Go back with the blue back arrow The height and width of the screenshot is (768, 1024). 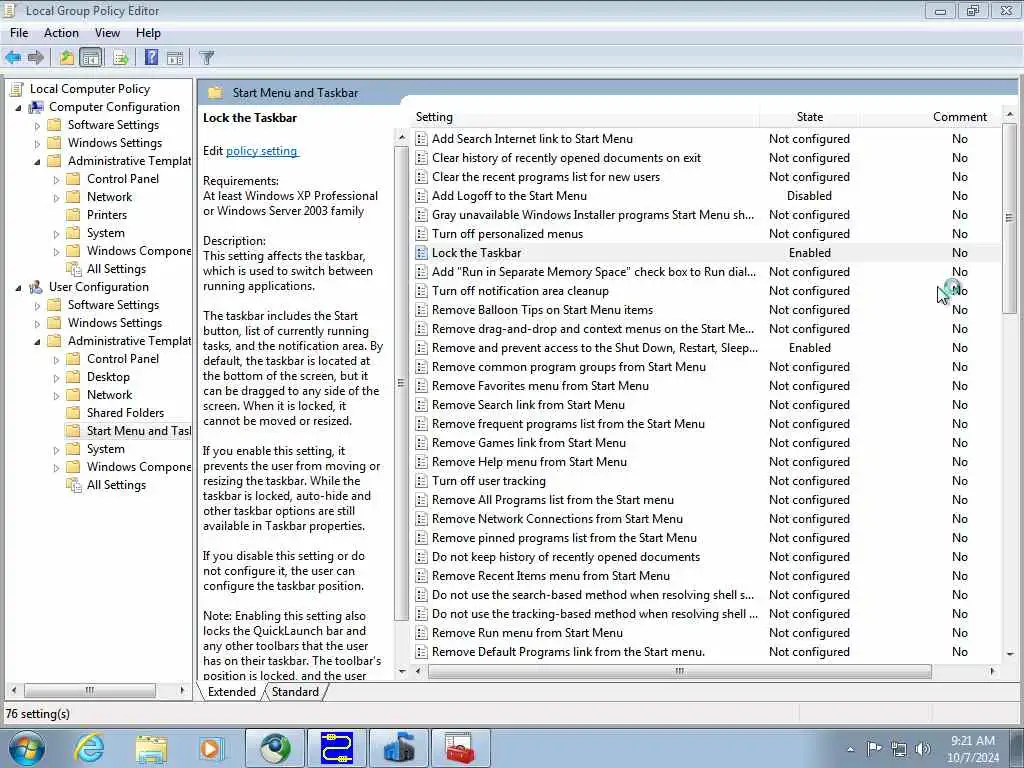[x=13, y=57]
